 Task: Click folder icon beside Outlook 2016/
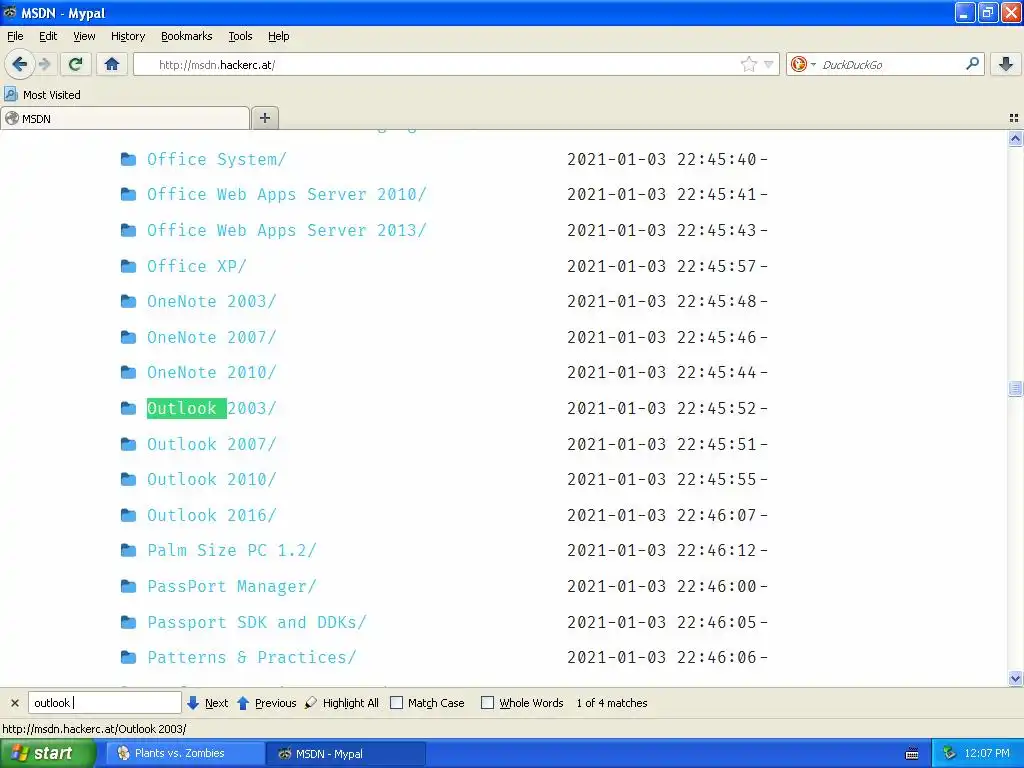[129, 515]
